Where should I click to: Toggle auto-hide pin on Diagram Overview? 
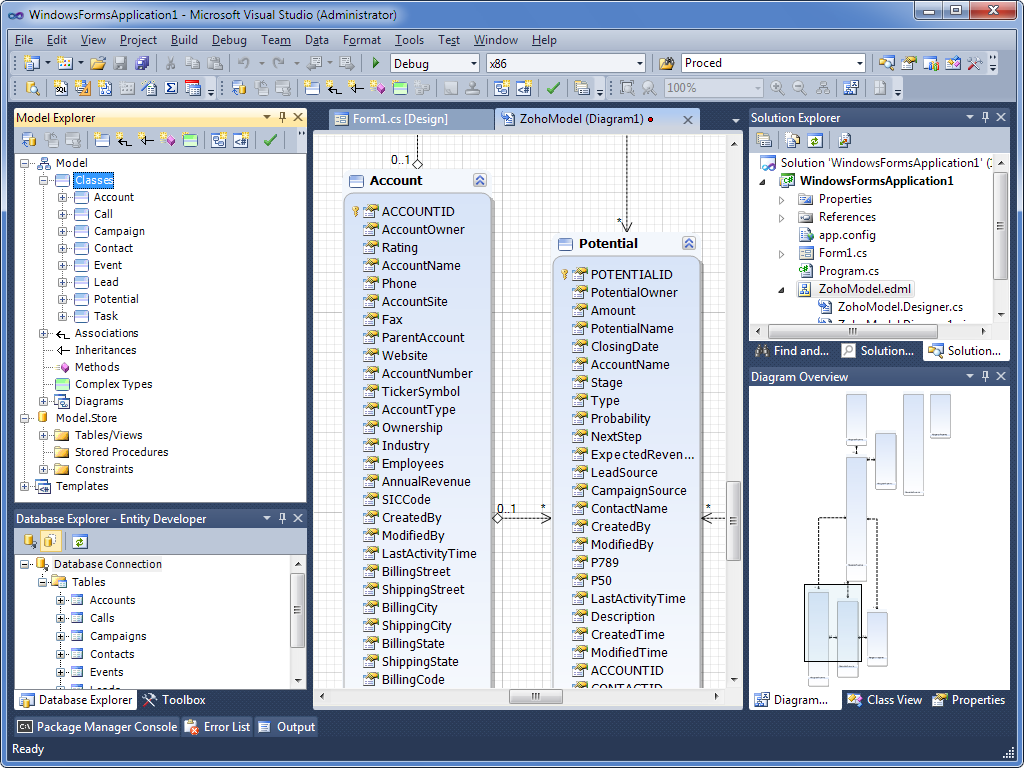[x=984, y=376]
